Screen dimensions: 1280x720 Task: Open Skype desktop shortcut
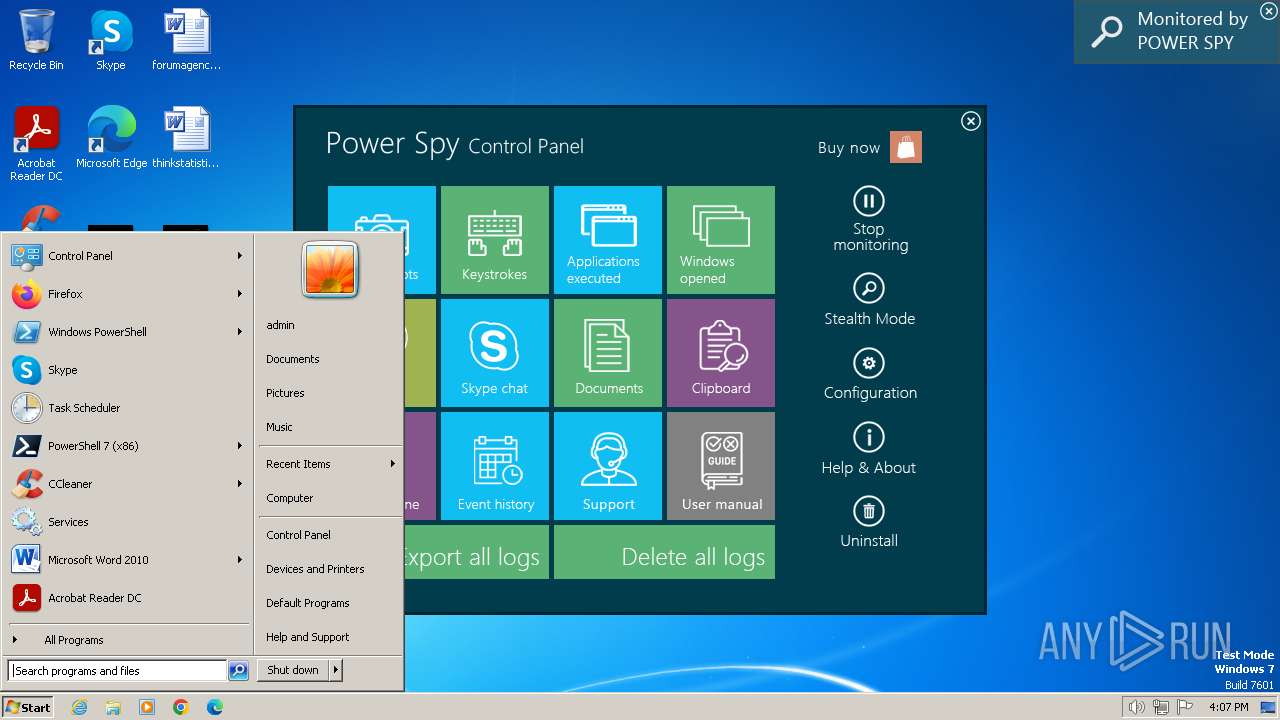pos(110,40)
